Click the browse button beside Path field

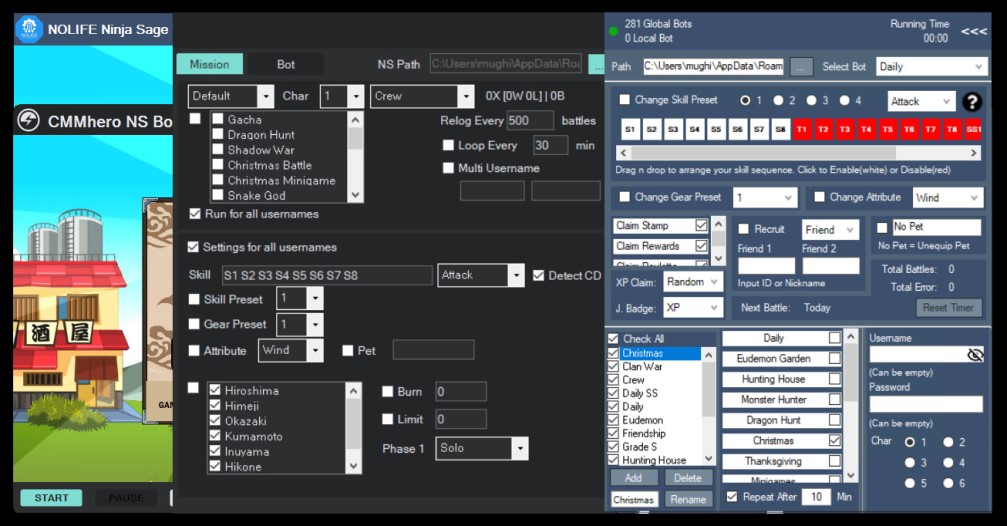tap(801, 66)
